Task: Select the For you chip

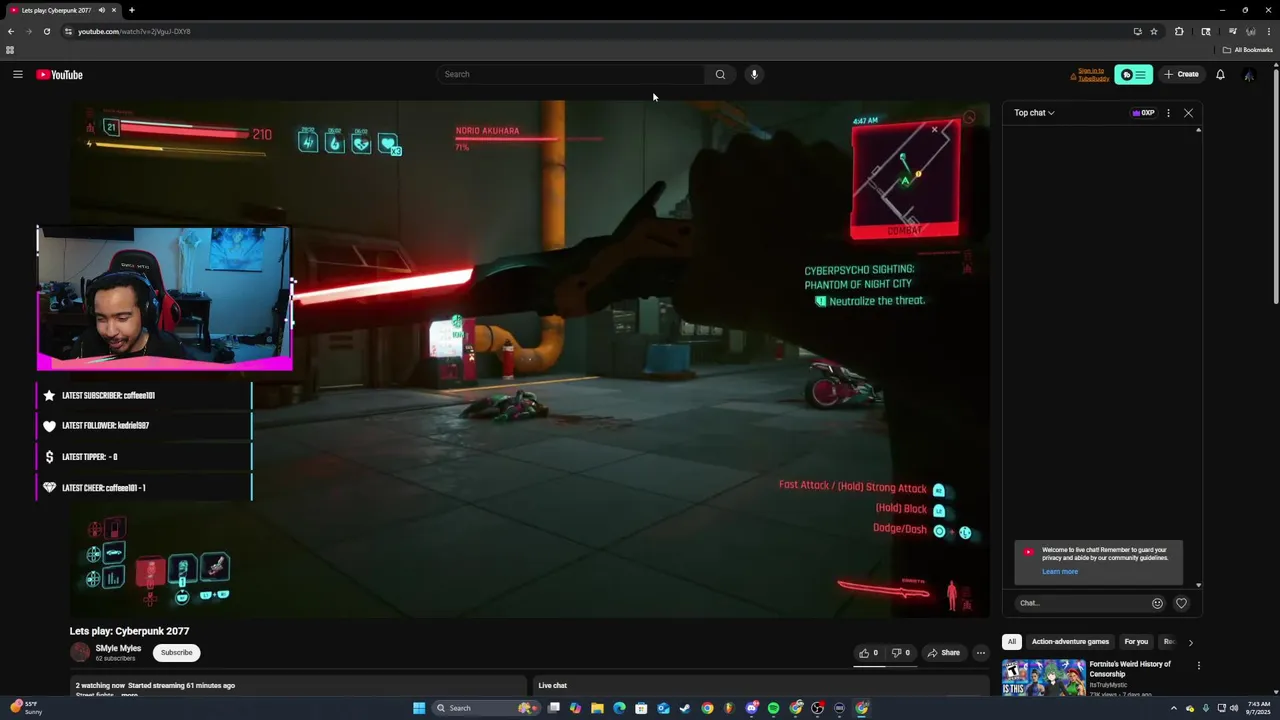Action: 1136,642
